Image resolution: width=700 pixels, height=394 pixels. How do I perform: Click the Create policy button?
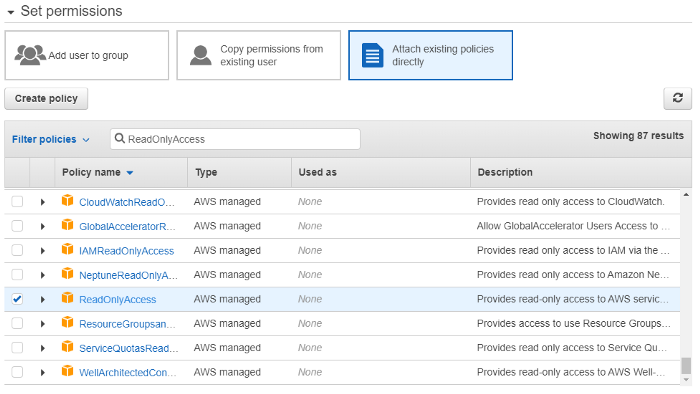coord(46,98)
